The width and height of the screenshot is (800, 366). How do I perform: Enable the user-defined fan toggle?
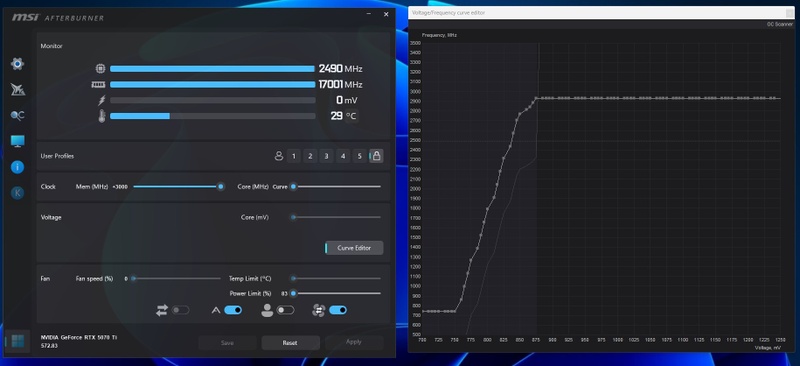(x=285, y=310)
